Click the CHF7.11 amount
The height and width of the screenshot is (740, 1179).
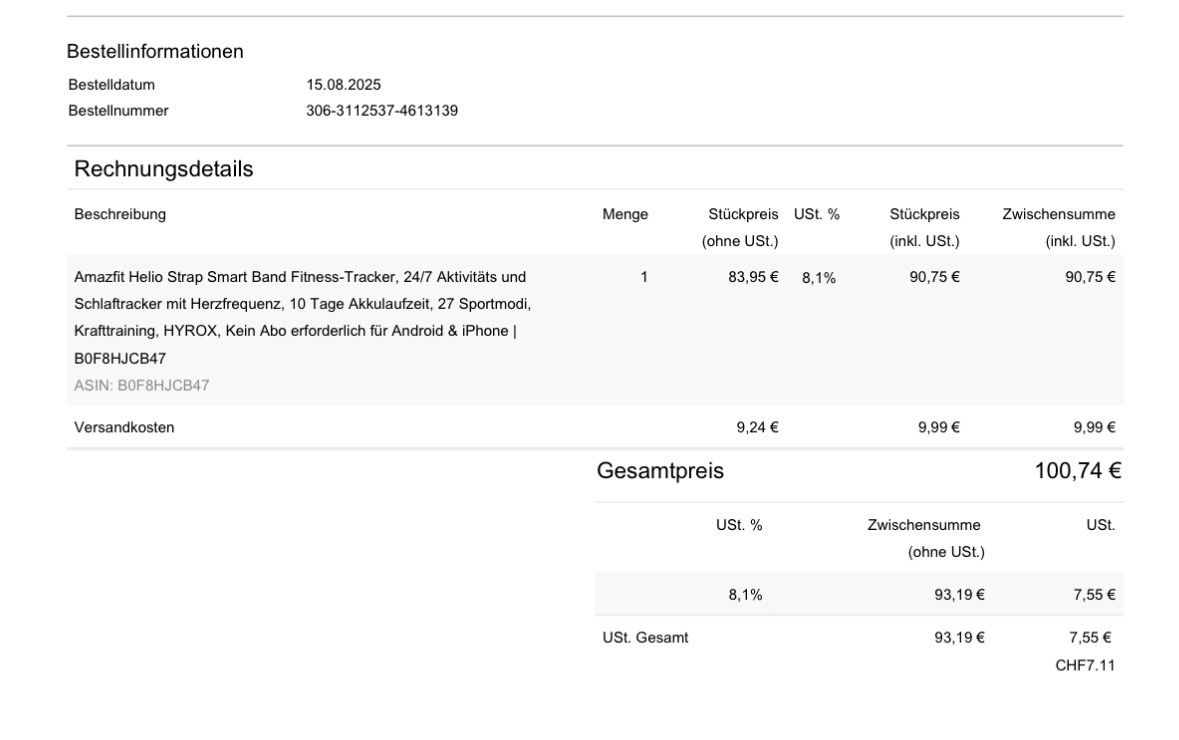[x=1084, y=665]
